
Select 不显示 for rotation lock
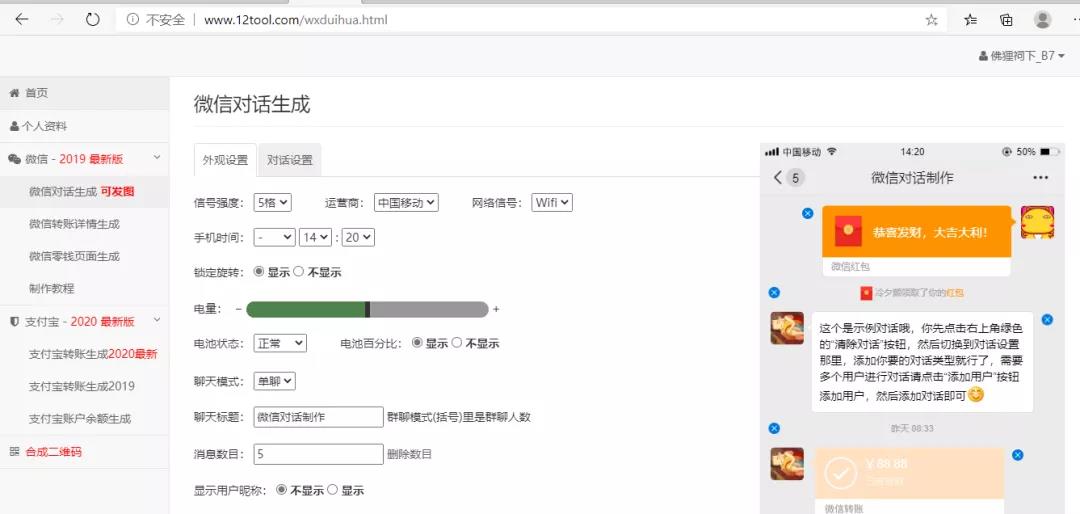pyautogui.click(x=299, y=272)
